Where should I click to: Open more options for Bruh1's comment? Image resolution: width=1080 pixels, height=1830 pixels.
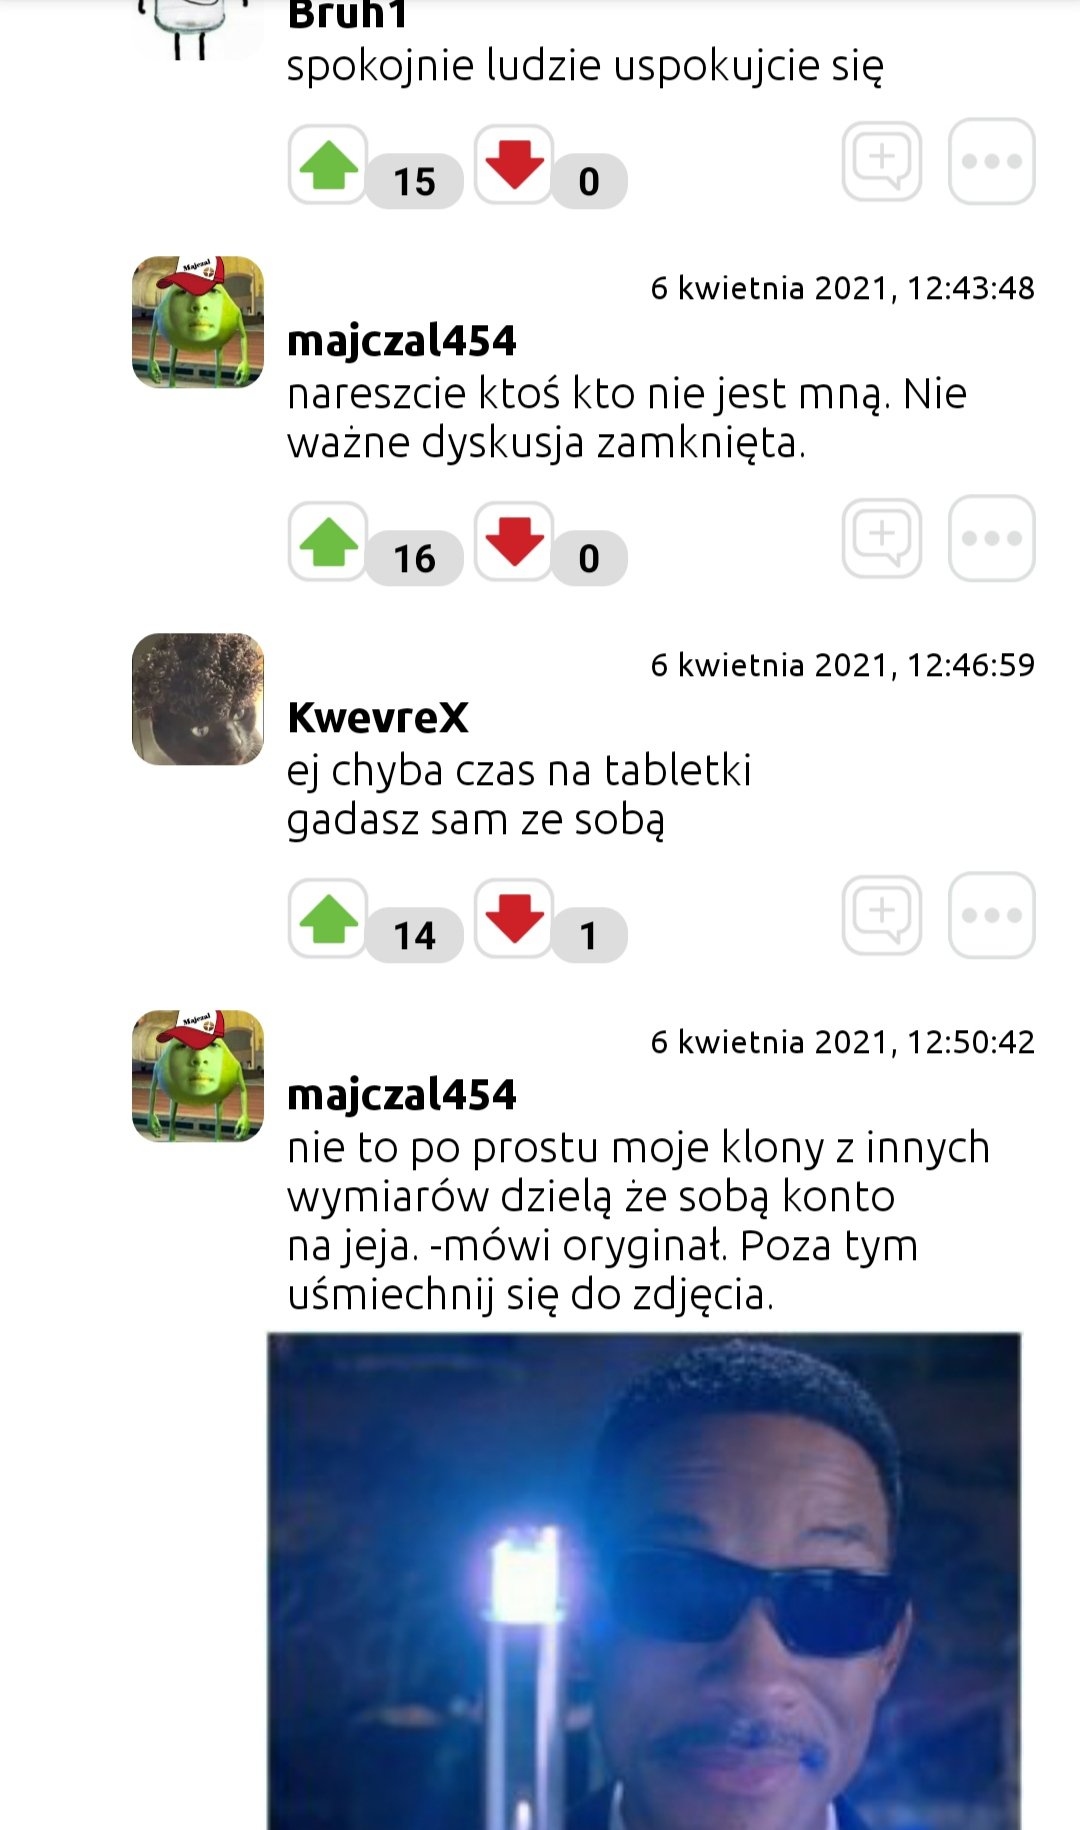point(991,161)
